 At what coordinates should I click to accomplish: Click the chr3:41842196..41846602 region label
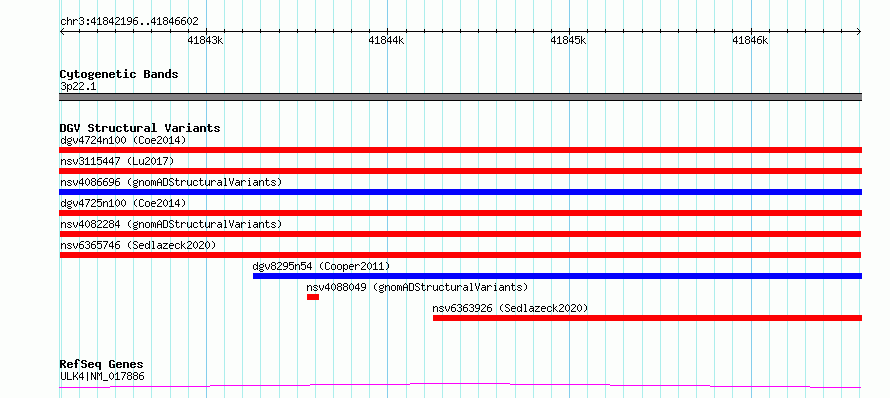[x=129, y=22]
